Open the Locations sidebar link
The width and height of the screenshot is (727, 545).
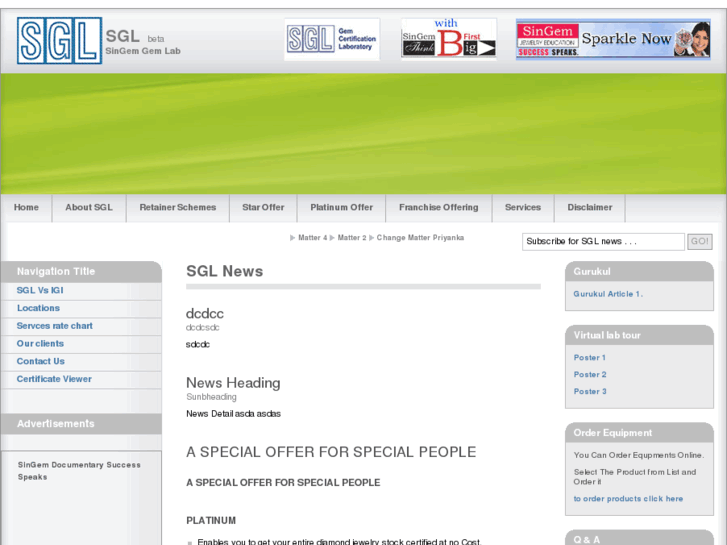click(x=38, y=308)
